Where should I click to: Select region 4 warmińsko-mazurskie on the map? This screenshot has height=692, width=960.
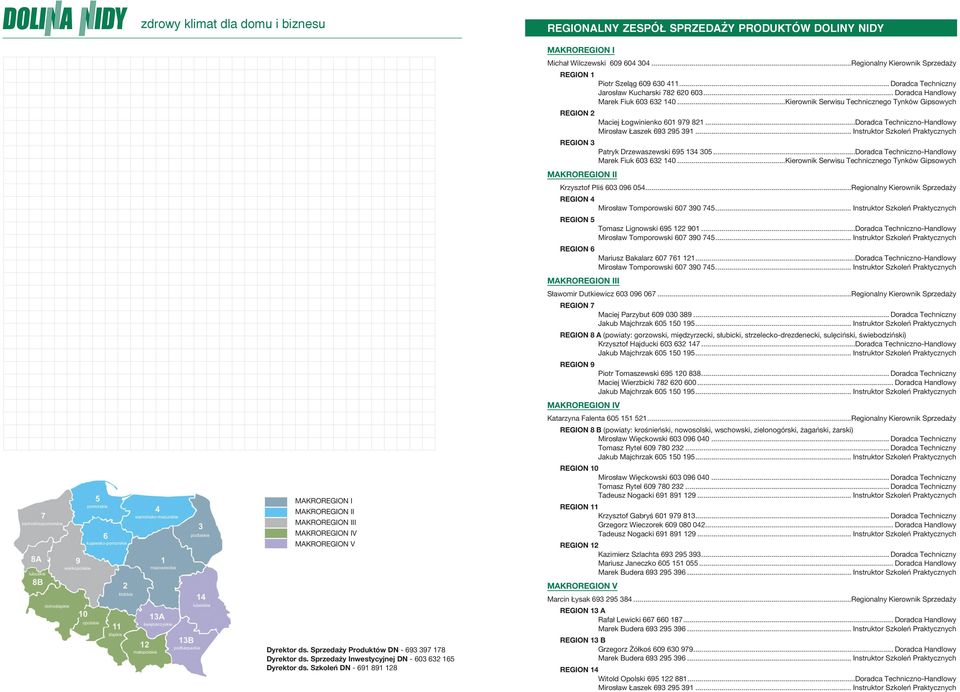(157, 512)
